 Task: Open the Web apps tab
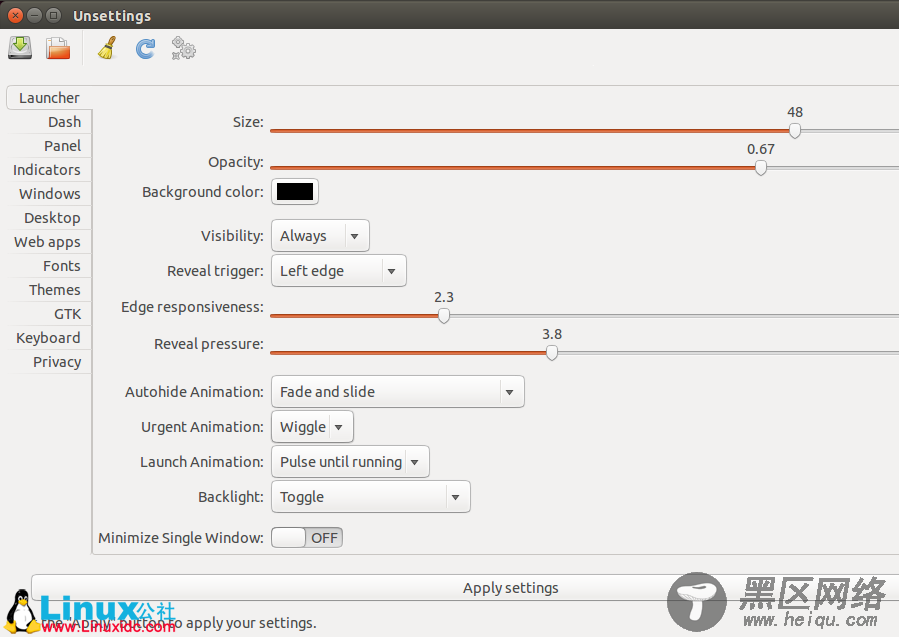pos(49,243)
